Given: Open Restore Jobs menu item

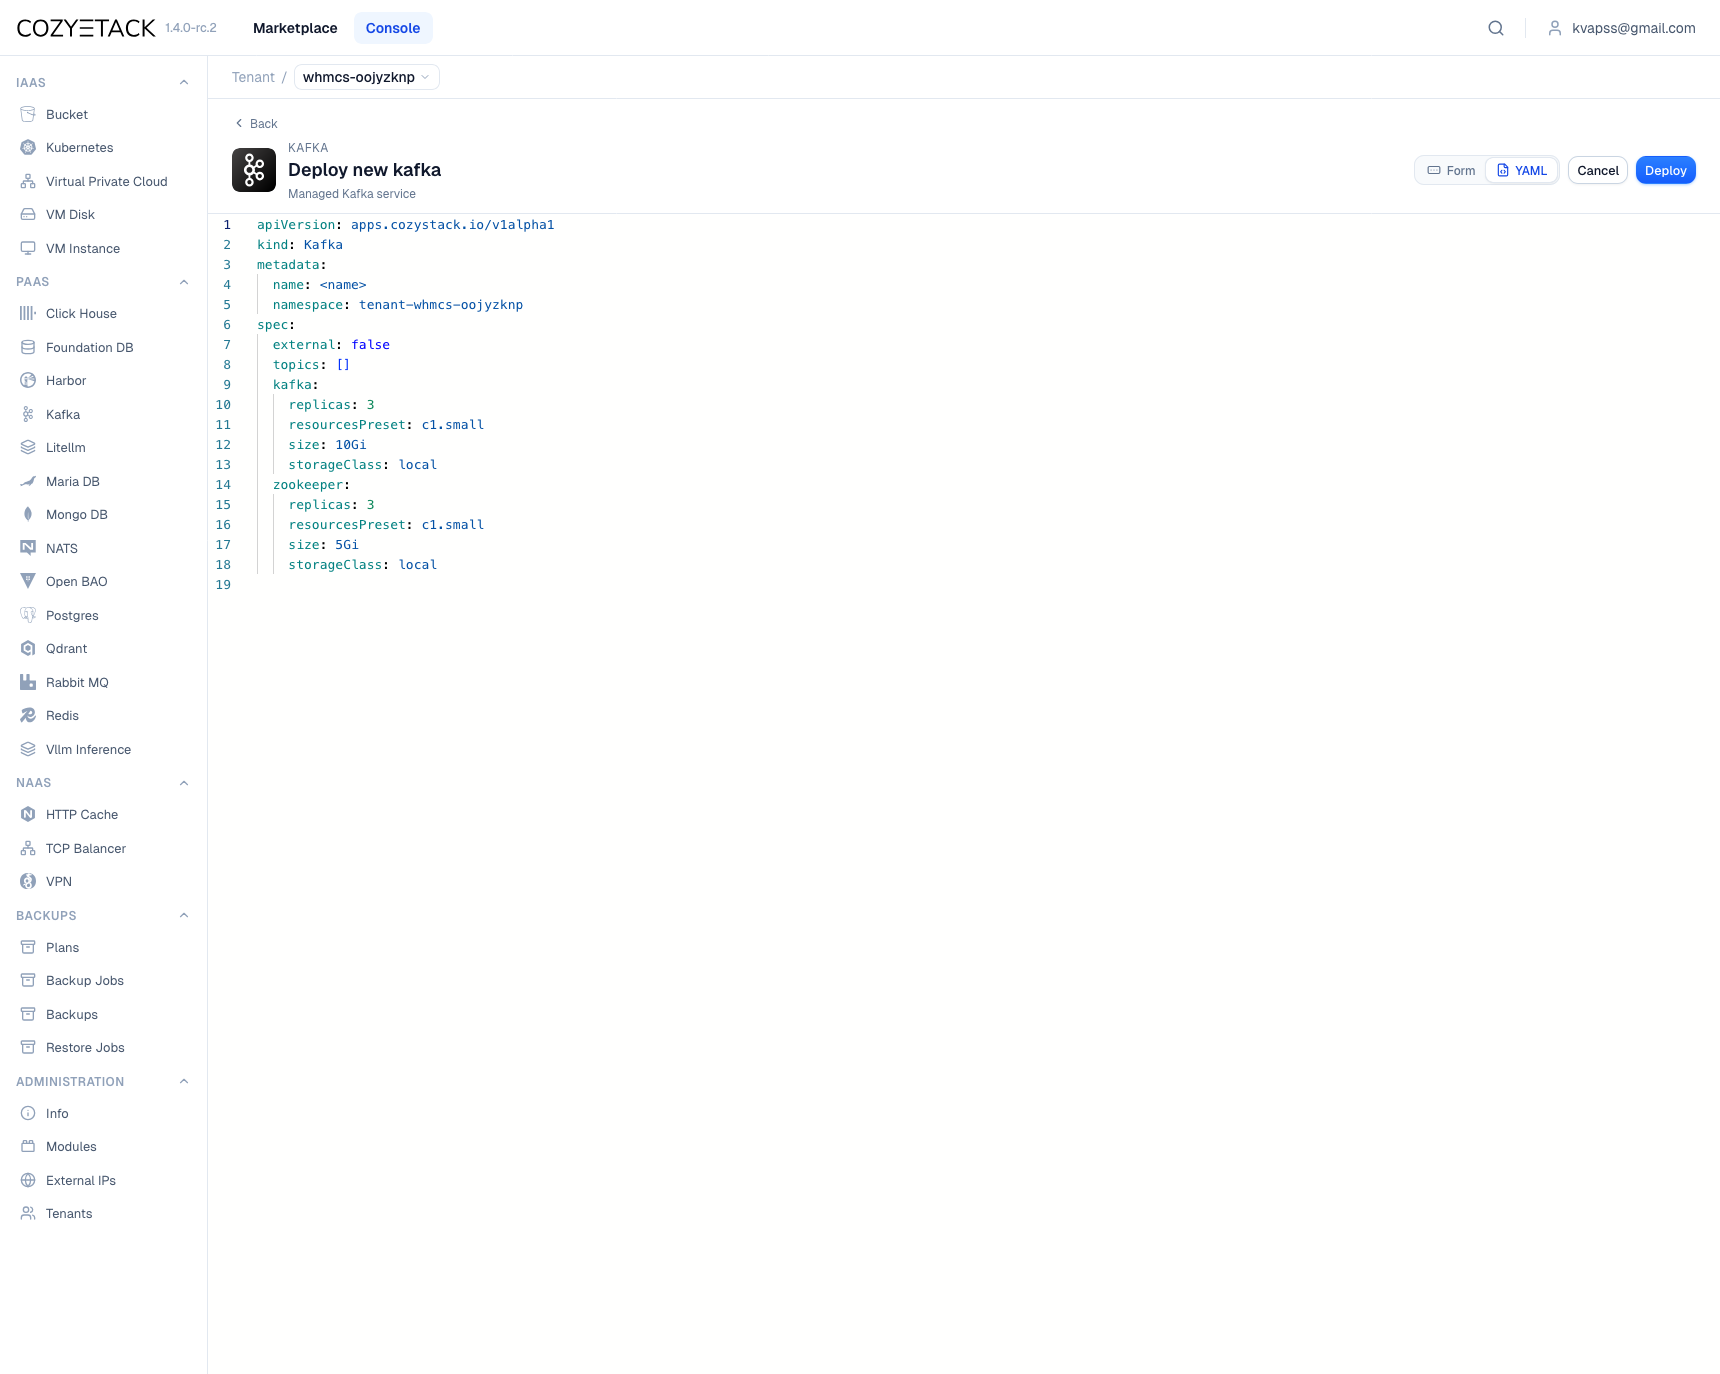Looking at the screenshot, I should coord(85,1047).
